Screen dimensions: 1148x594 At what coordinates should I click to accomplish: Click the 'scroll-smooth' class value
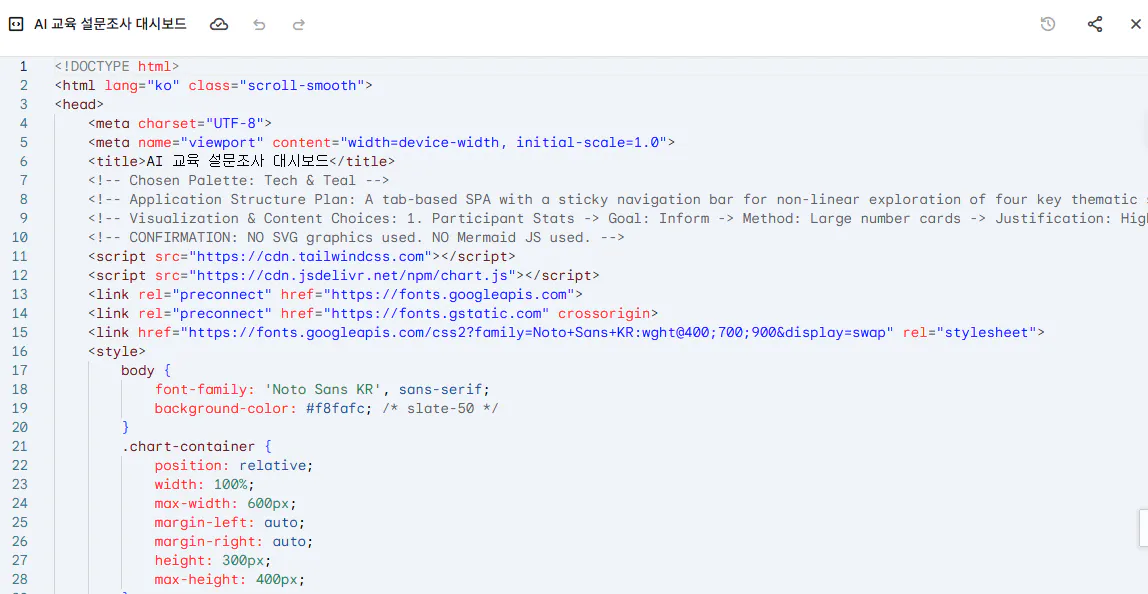point(302,86)
